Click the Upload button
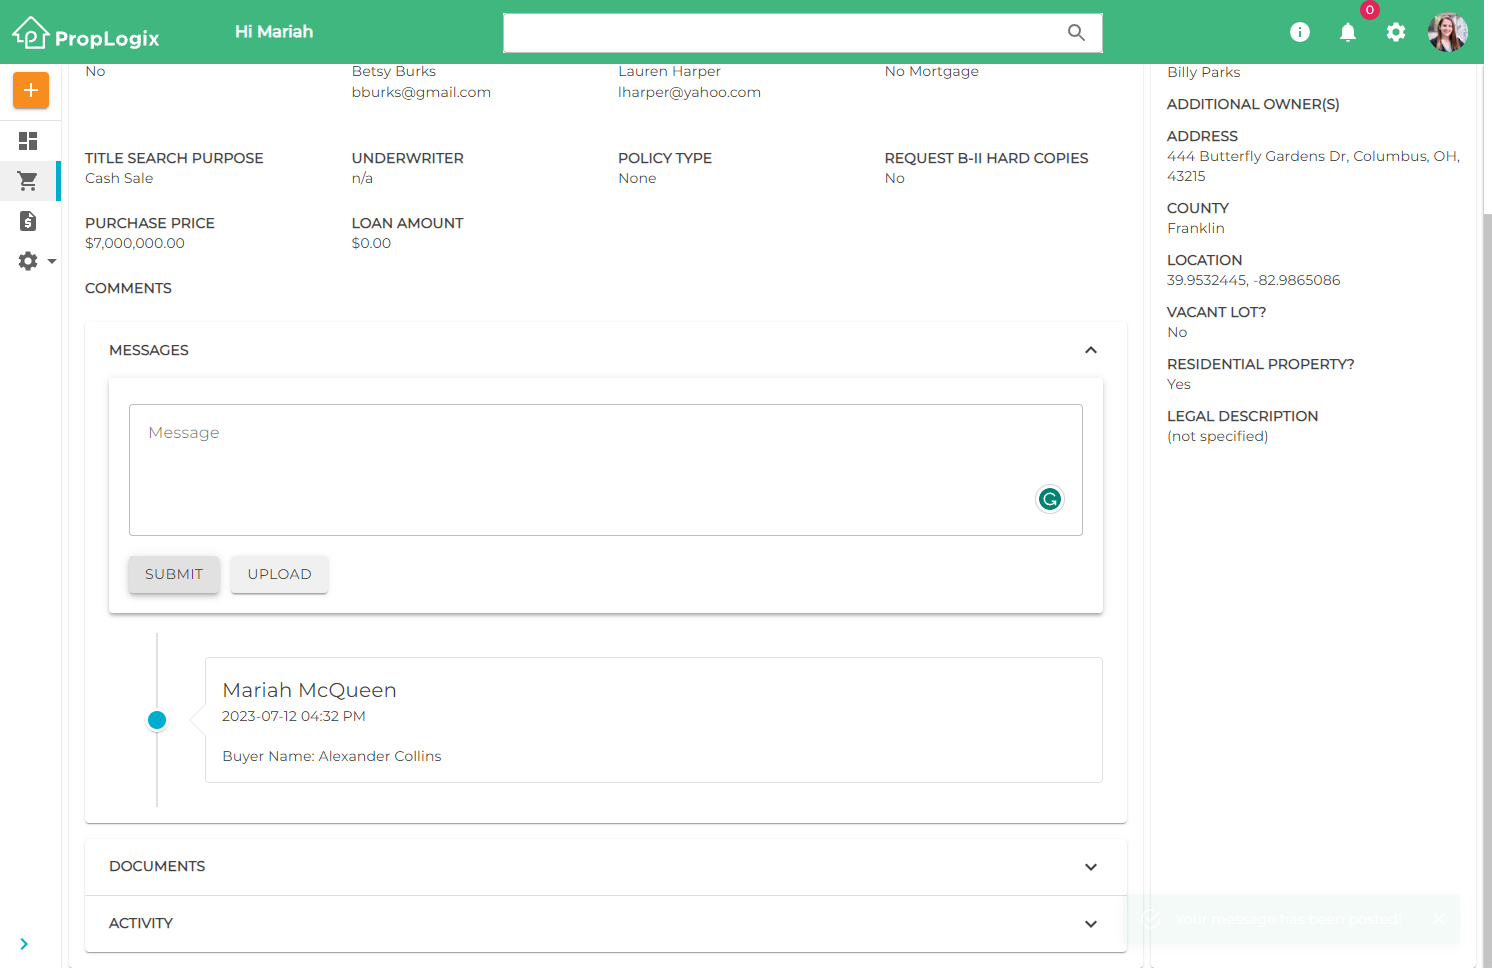The image size is (1492, 968). coord(280,574)
